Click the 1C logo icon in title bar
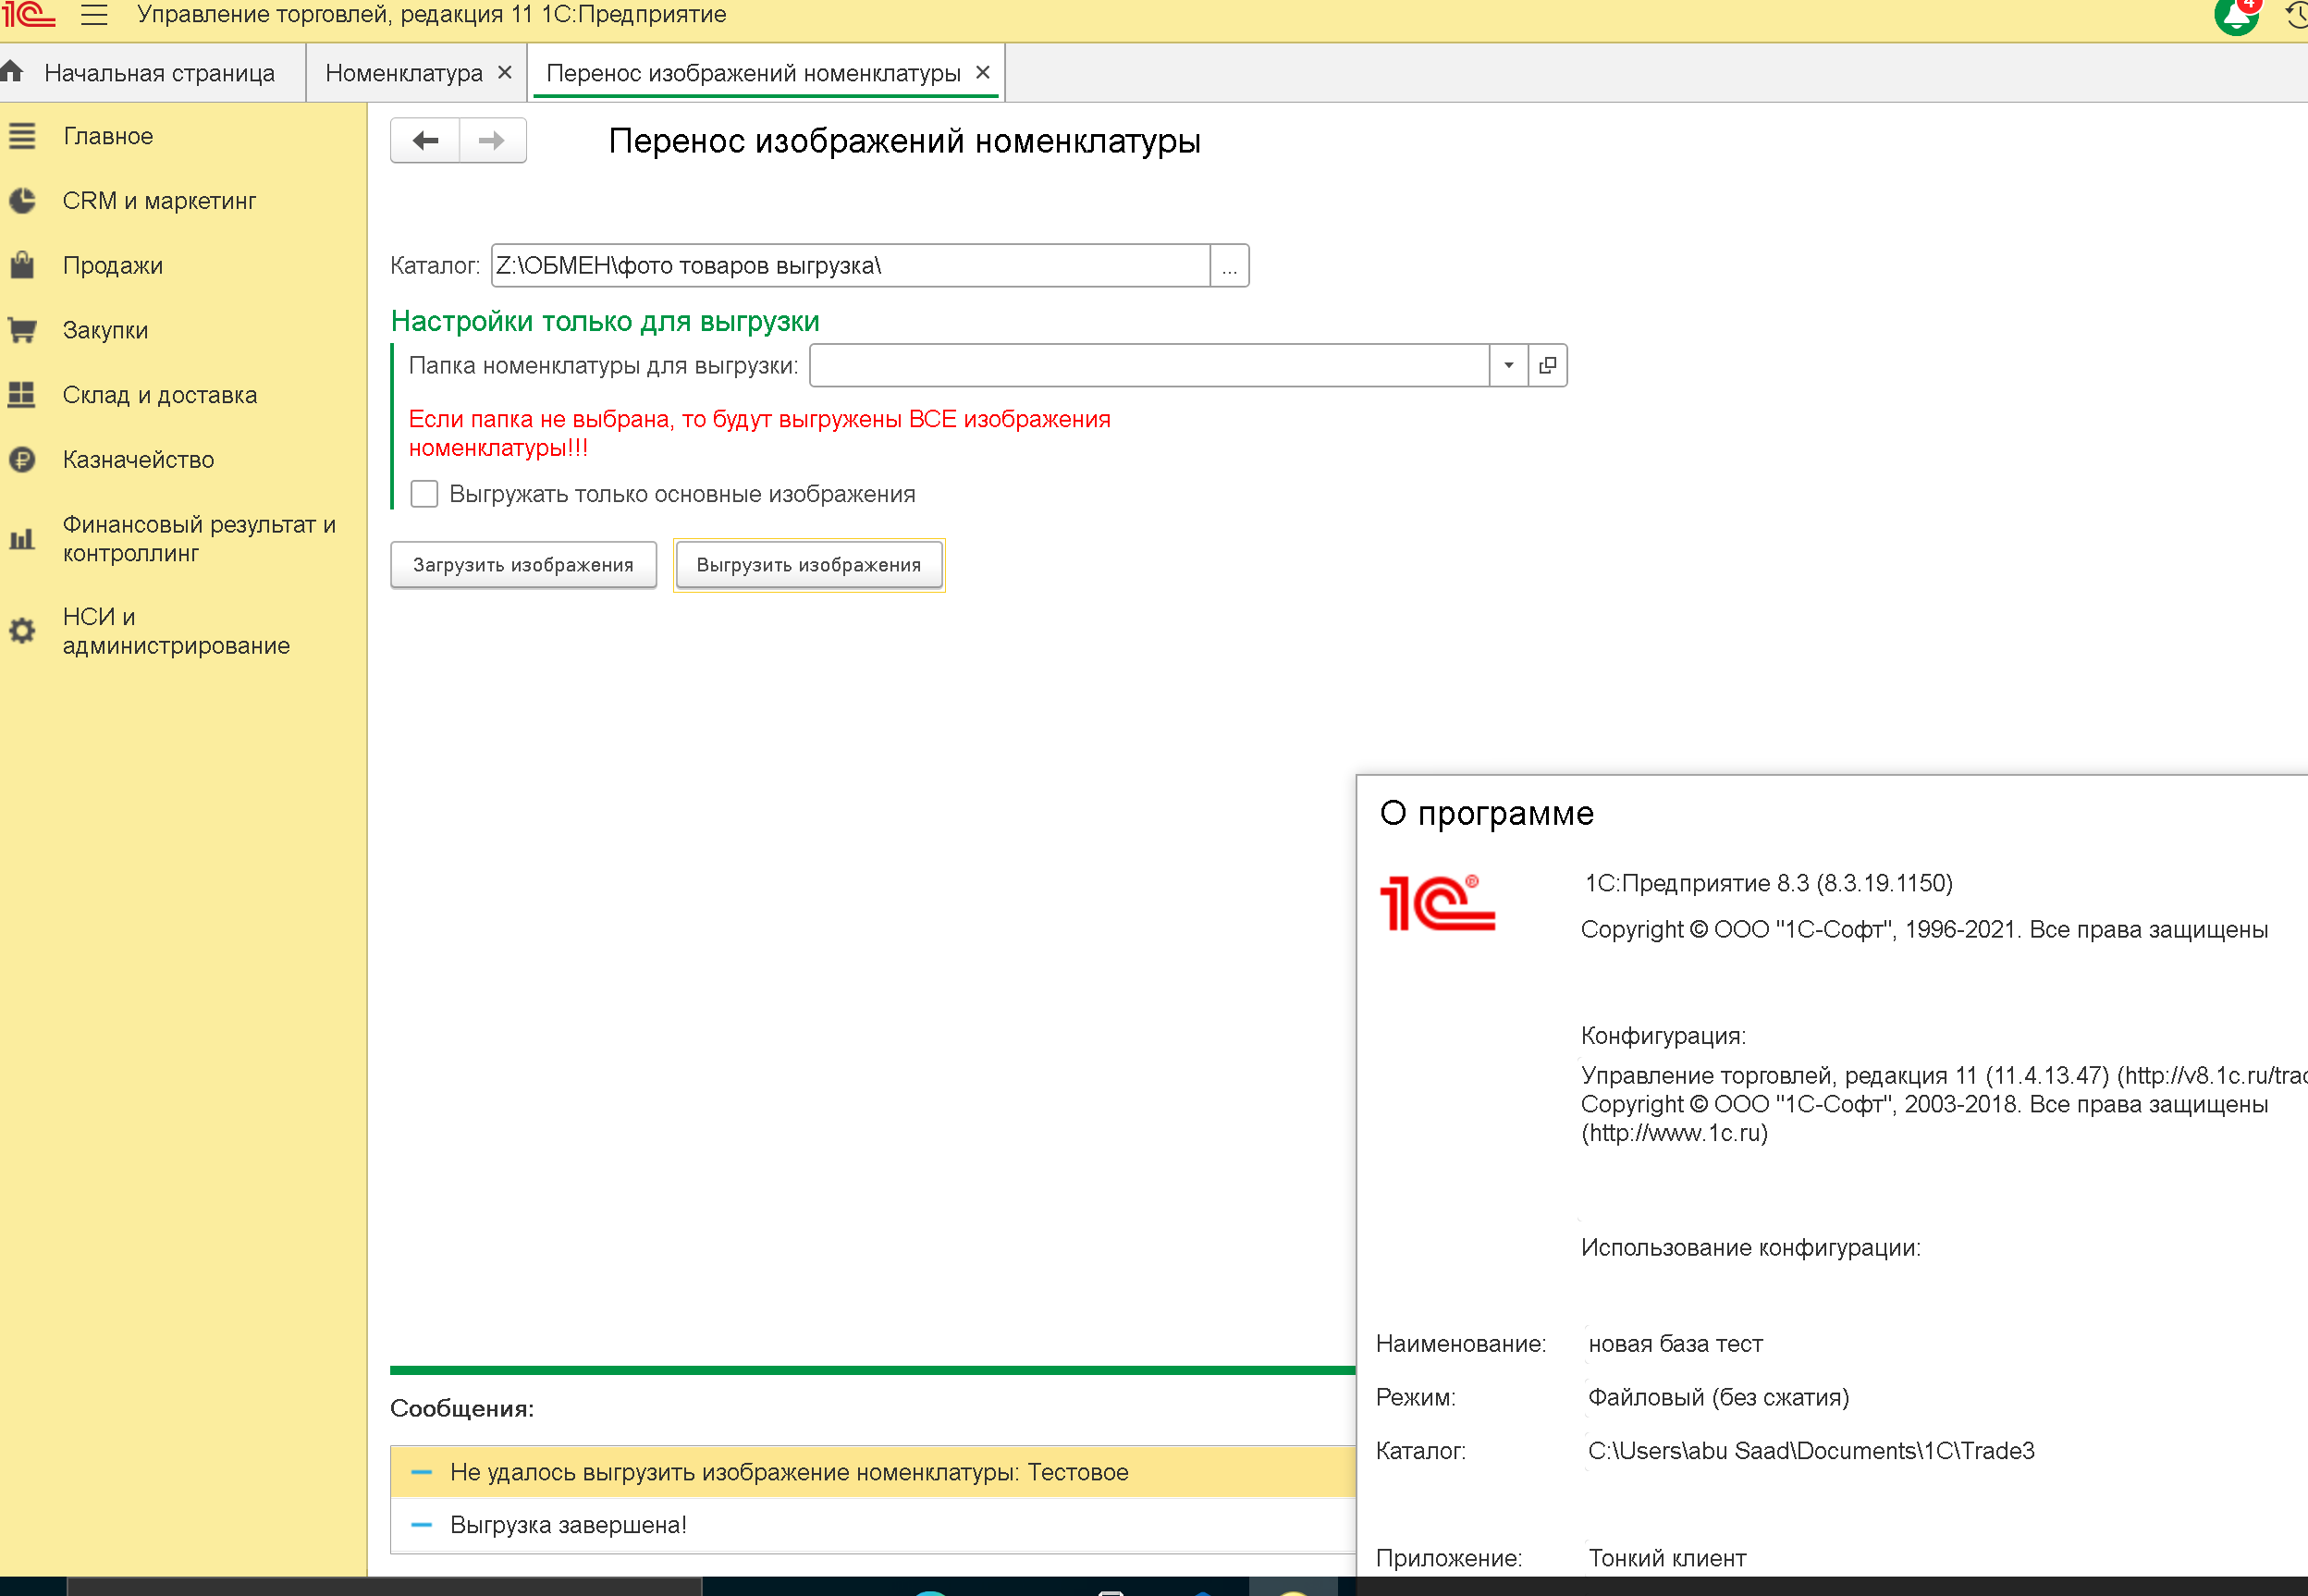 pos(28,15)
